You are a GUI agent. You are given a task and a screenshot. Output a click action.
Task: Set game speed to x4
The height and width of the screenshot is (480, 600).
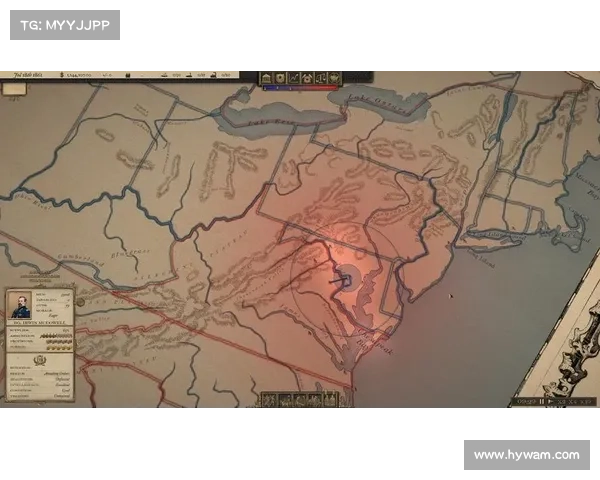(x=573, y=402)
